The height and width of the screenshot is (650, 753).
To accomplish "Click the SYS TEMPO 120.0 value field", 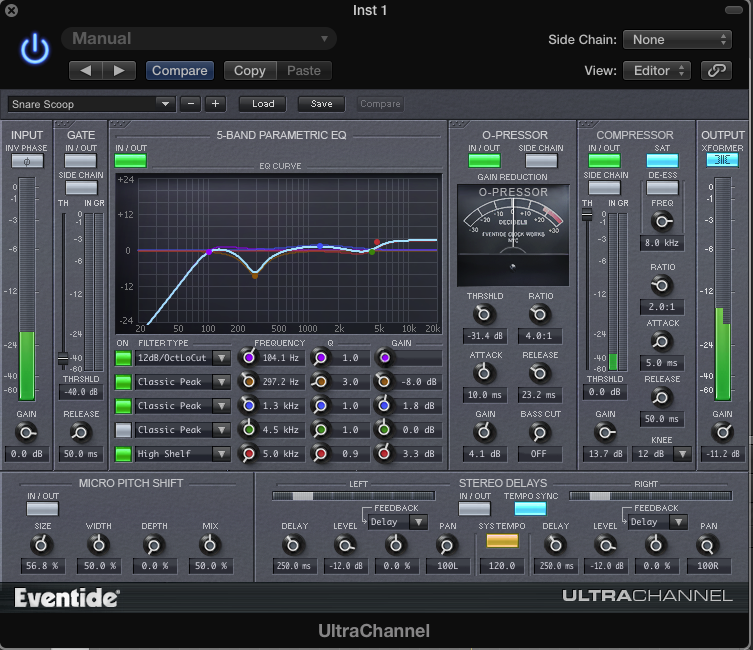I will (502, 567).
